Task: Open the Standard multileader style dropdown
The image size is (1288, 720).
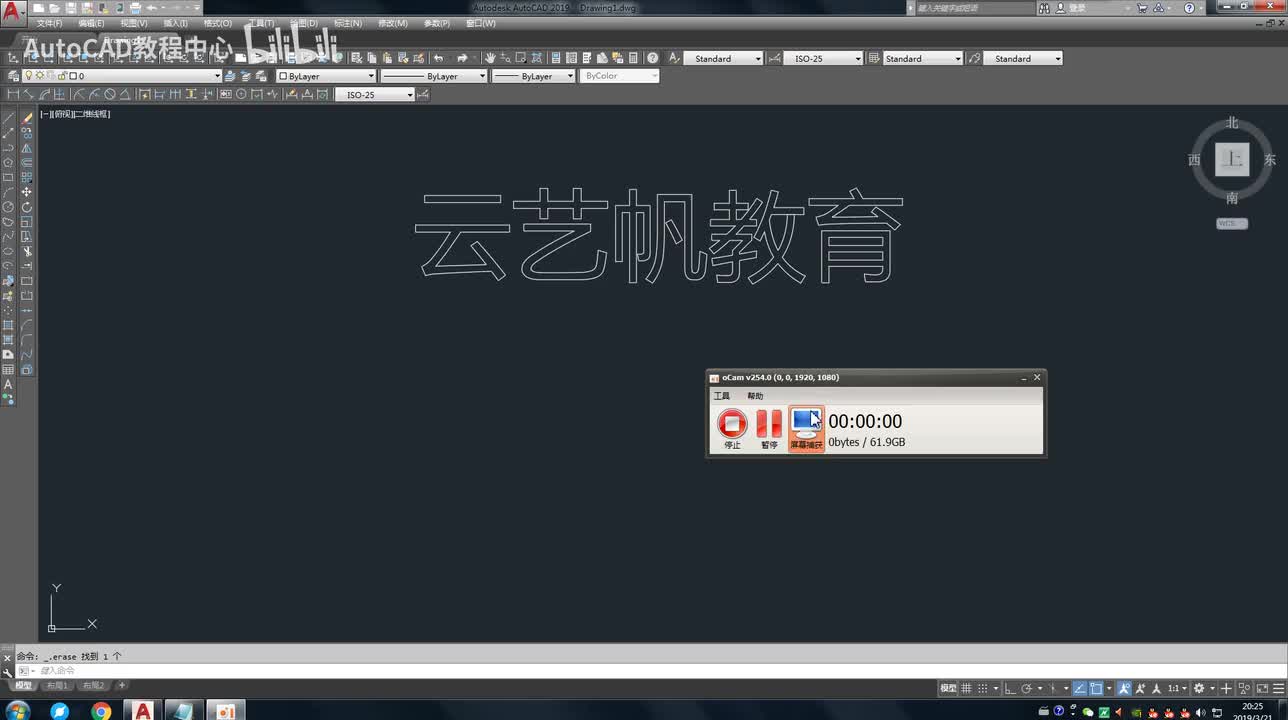Action: 1023,58
